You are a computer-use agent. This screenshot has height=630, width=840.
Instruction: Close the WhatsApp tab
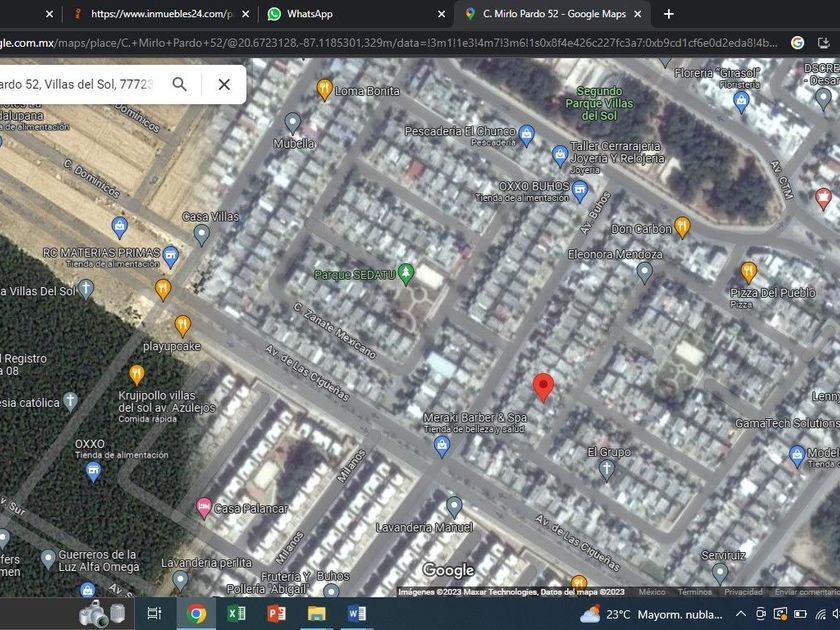(x=441, y=14)
